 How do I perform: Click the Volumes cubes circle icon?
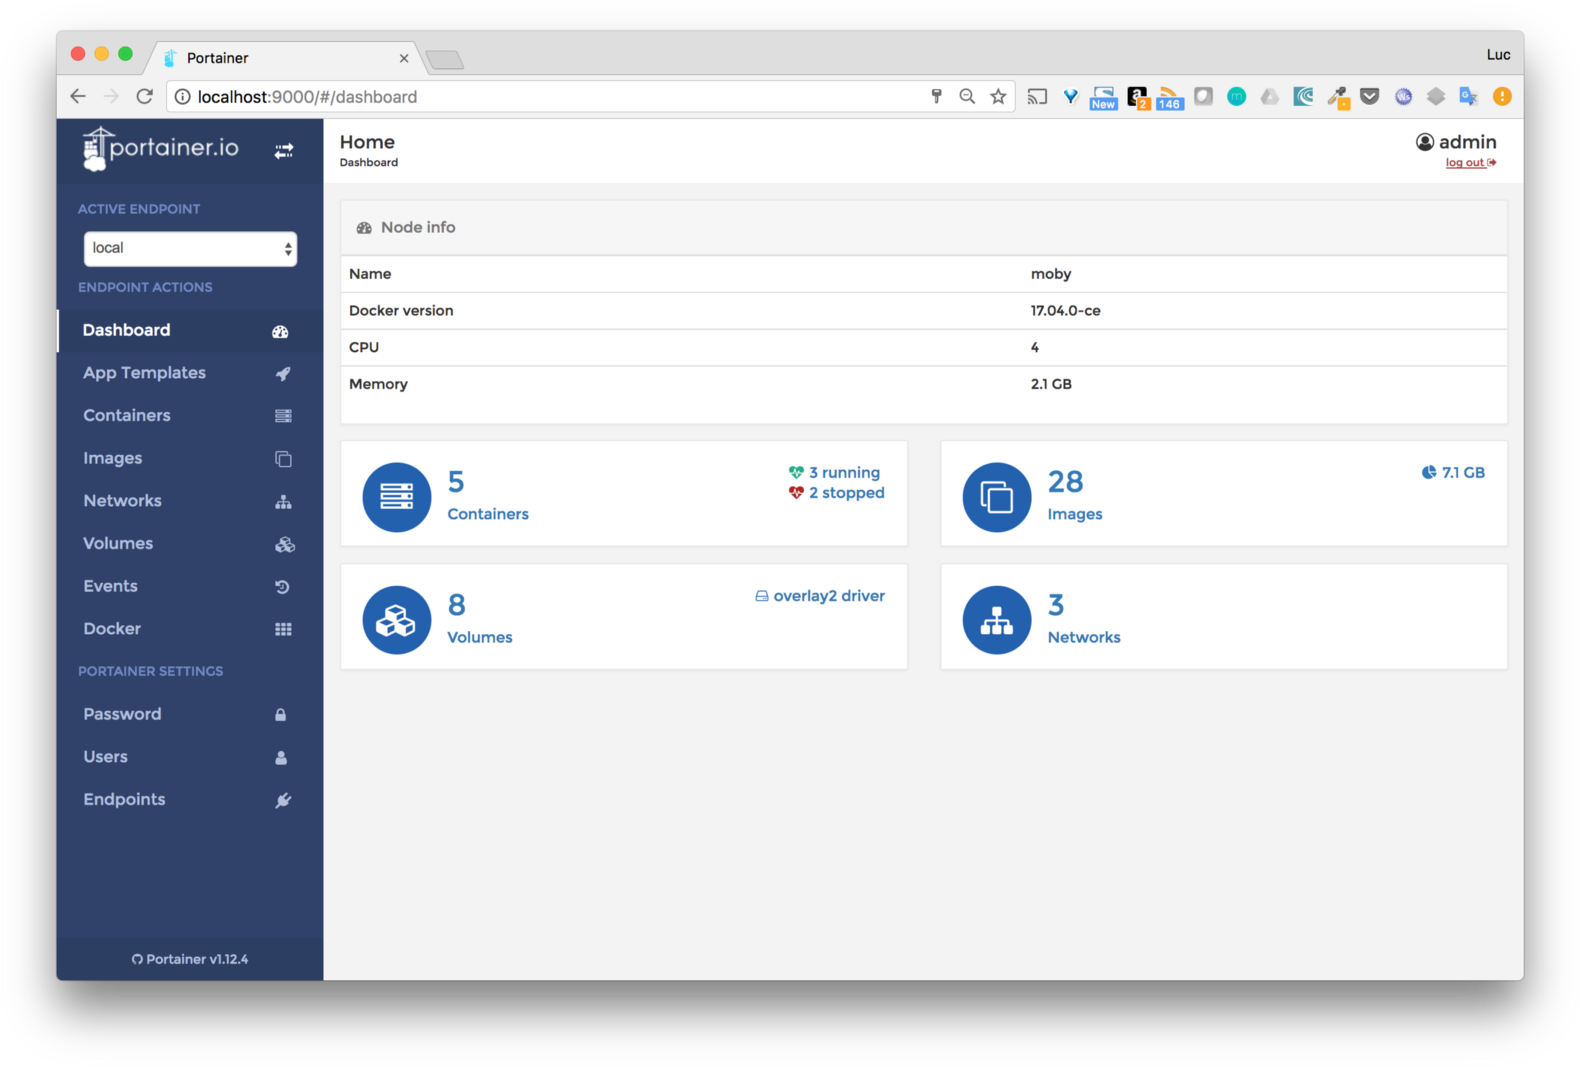397,620
